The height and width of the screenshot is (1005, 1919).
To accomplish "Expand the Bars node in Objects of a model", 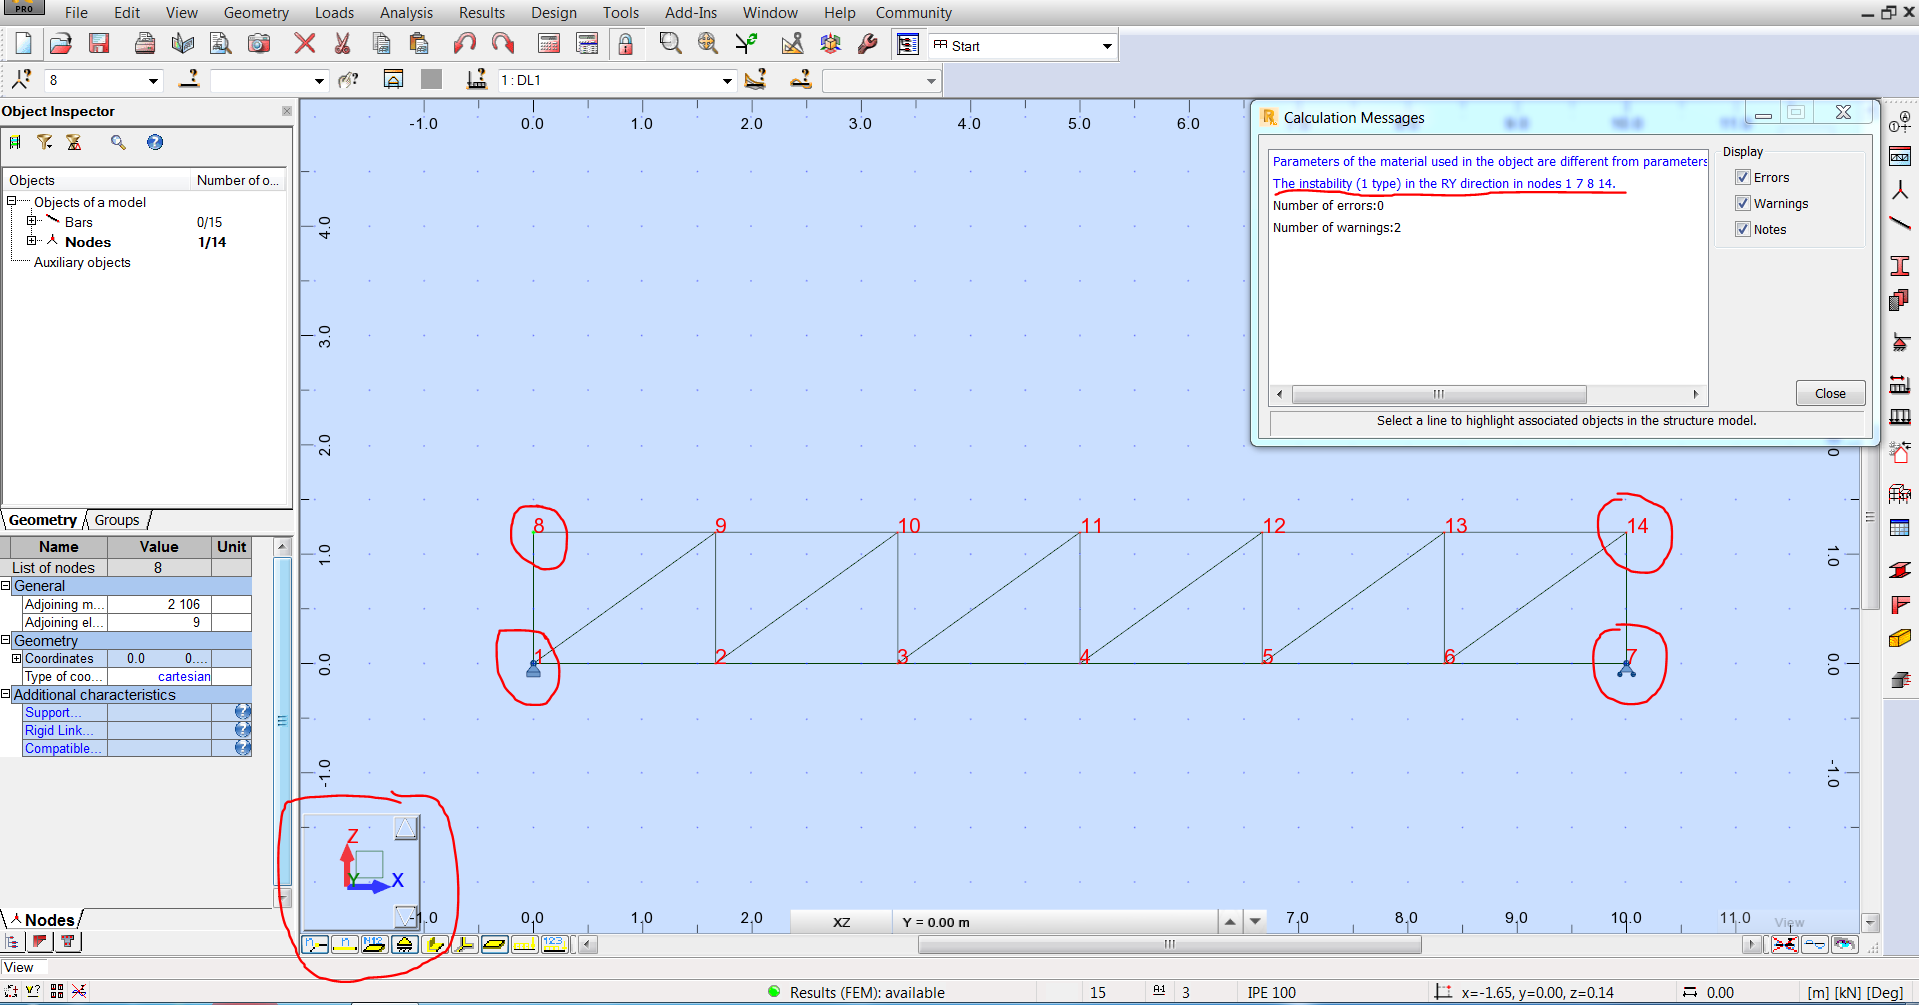I will (x=32, y=222).
